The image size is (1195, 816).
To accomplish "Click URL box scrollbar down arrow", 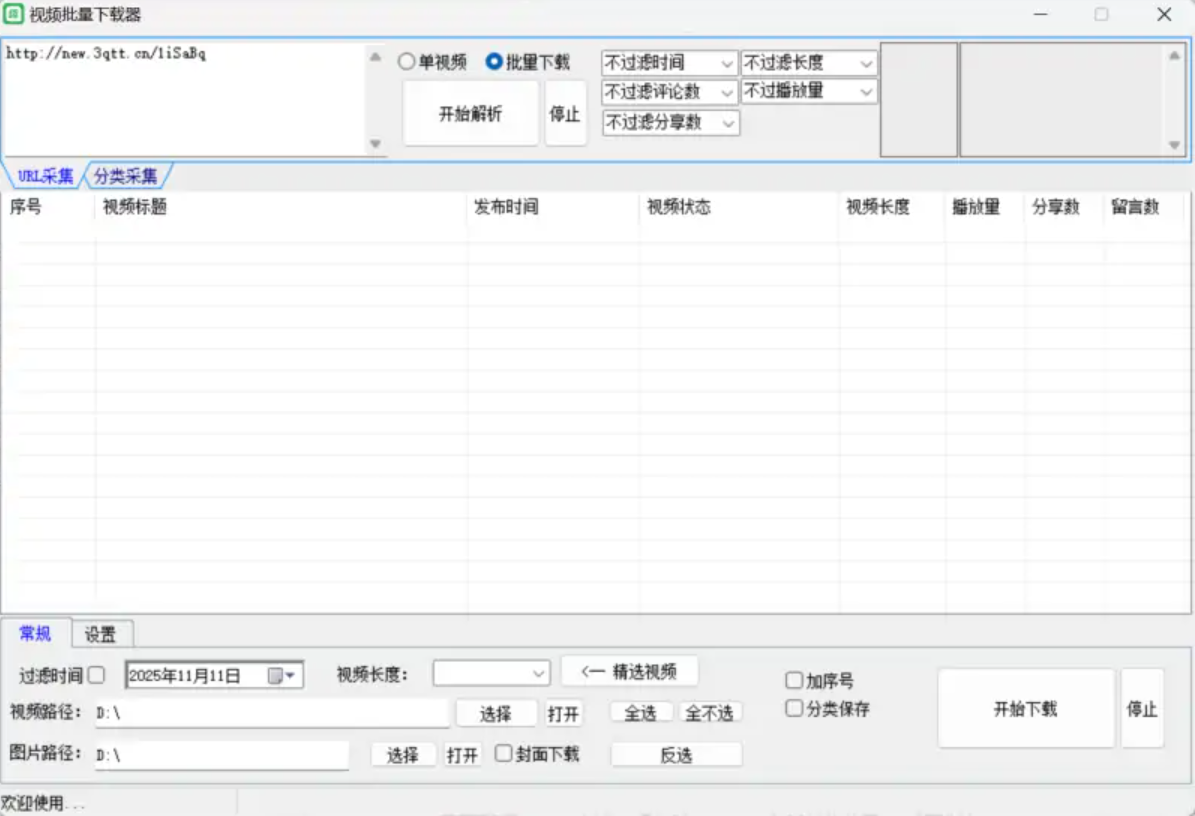I will tap(375, 143).
